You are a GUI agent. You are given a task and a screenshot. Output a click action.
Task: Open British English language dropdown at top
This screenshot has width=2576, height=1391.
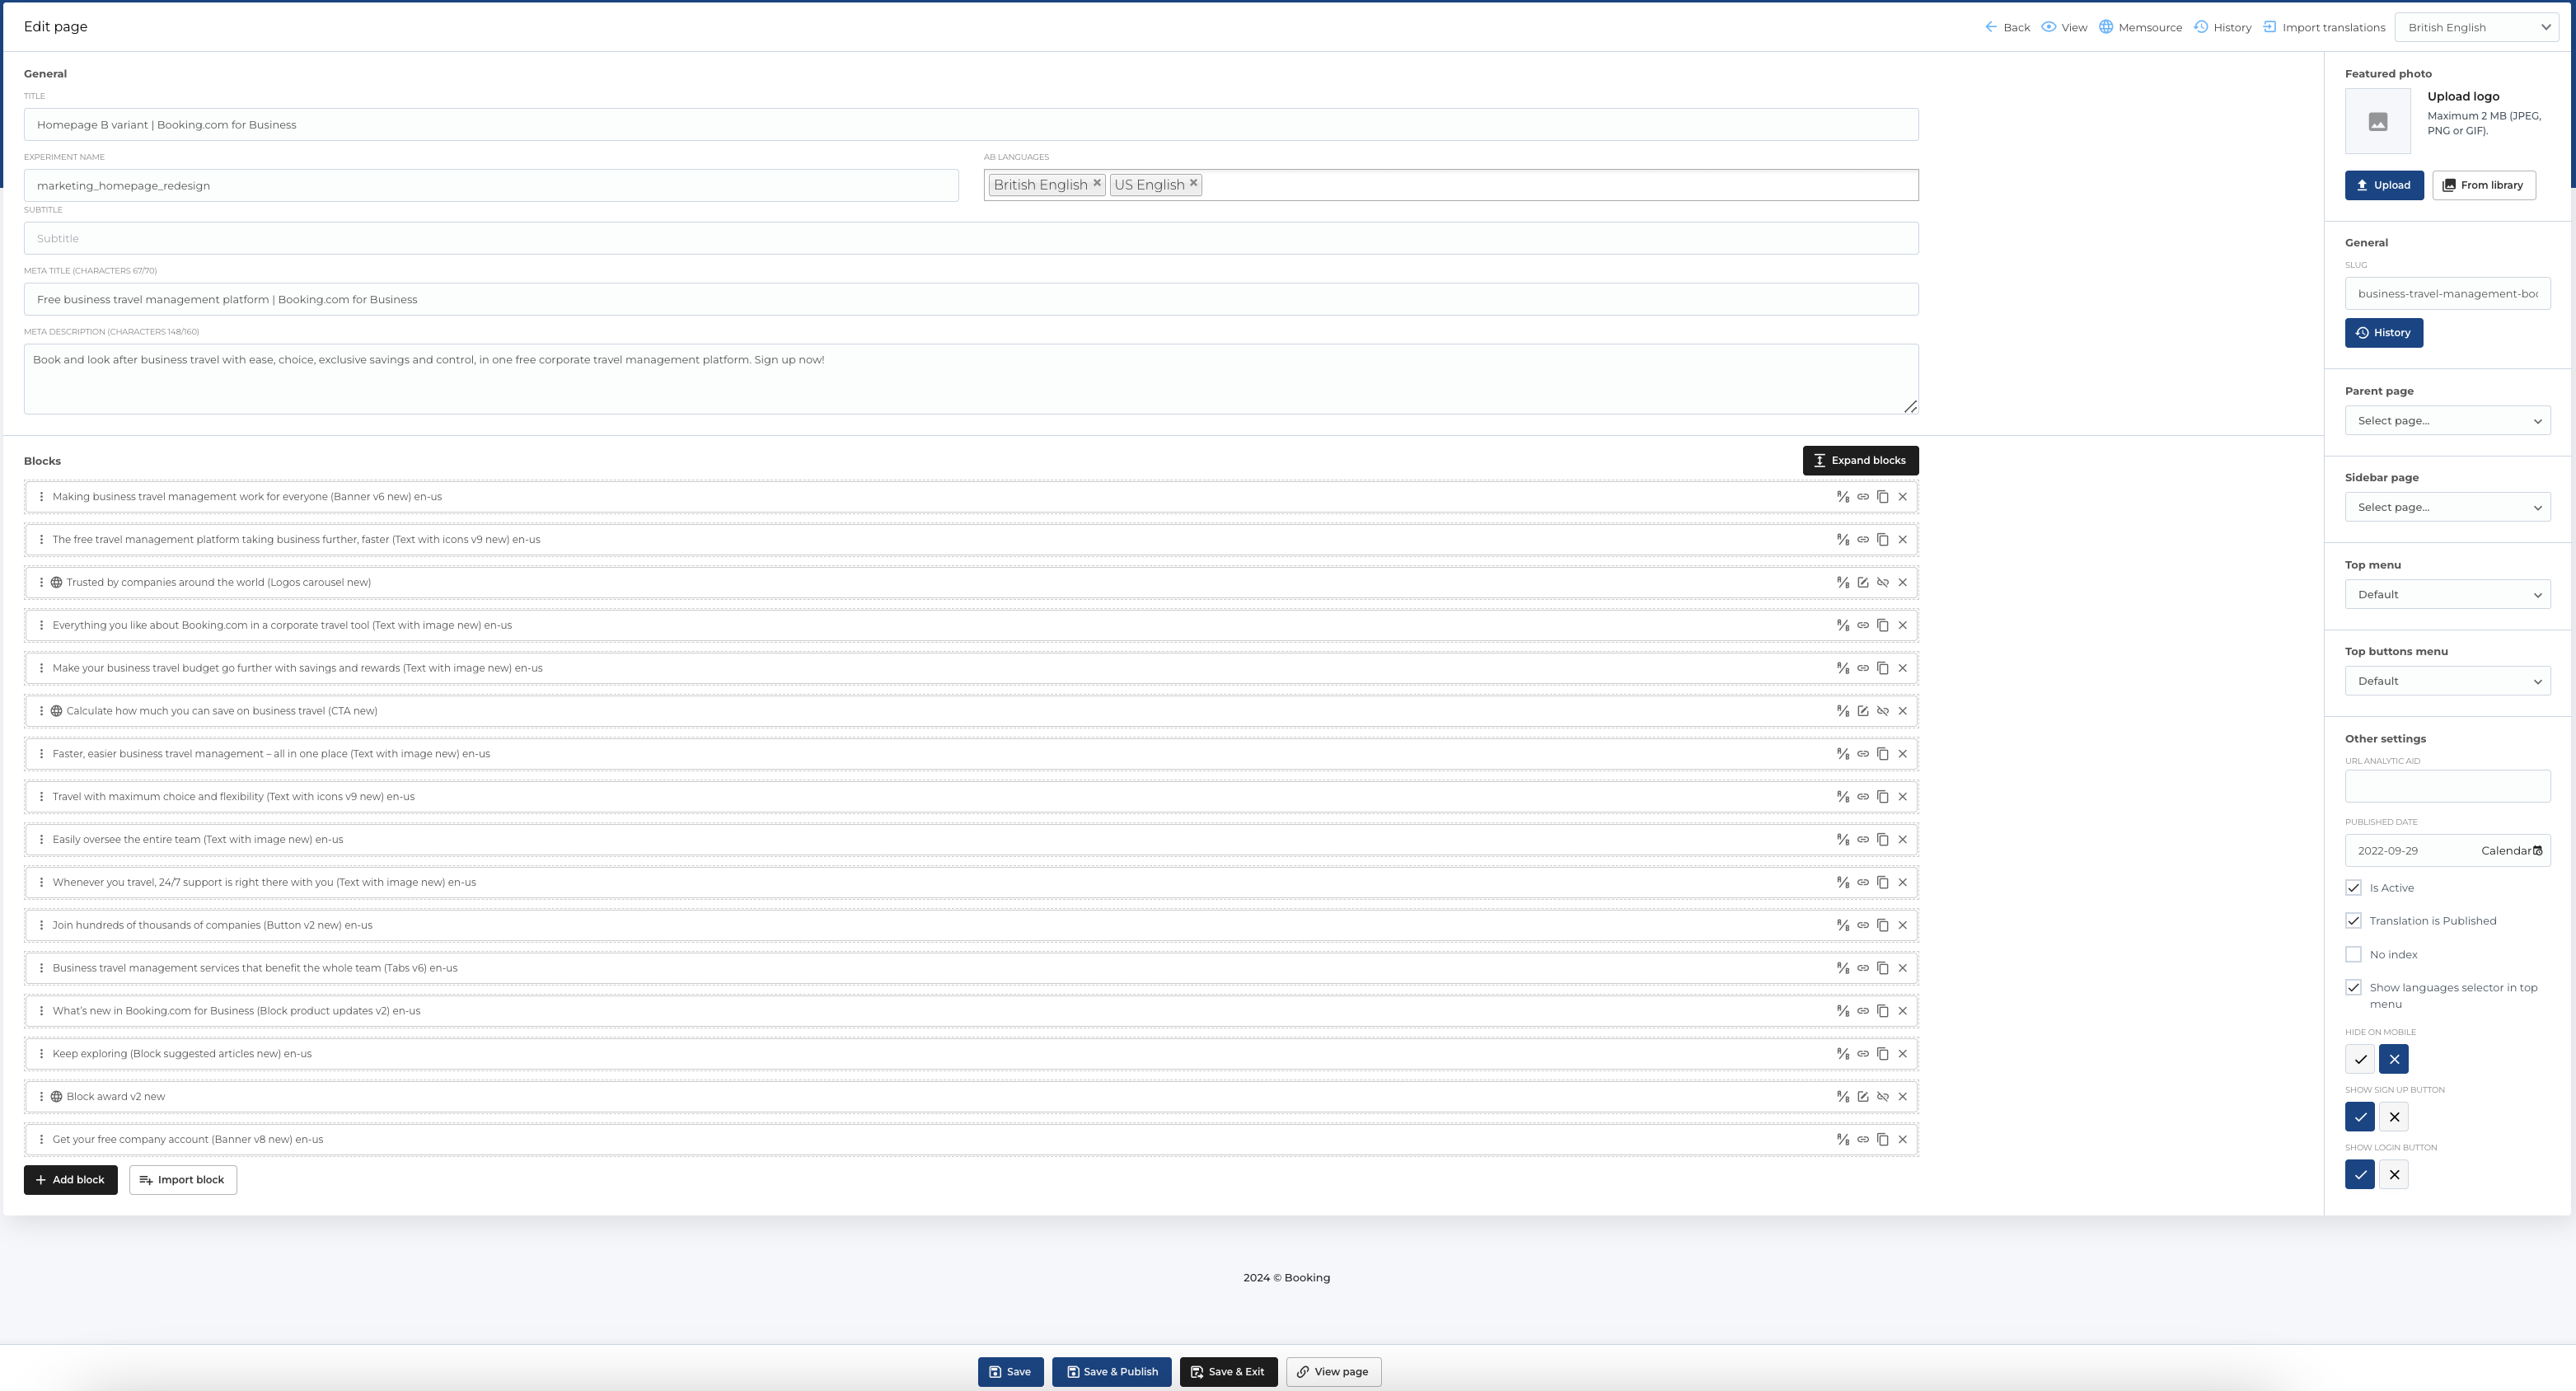click(2476, 27)
